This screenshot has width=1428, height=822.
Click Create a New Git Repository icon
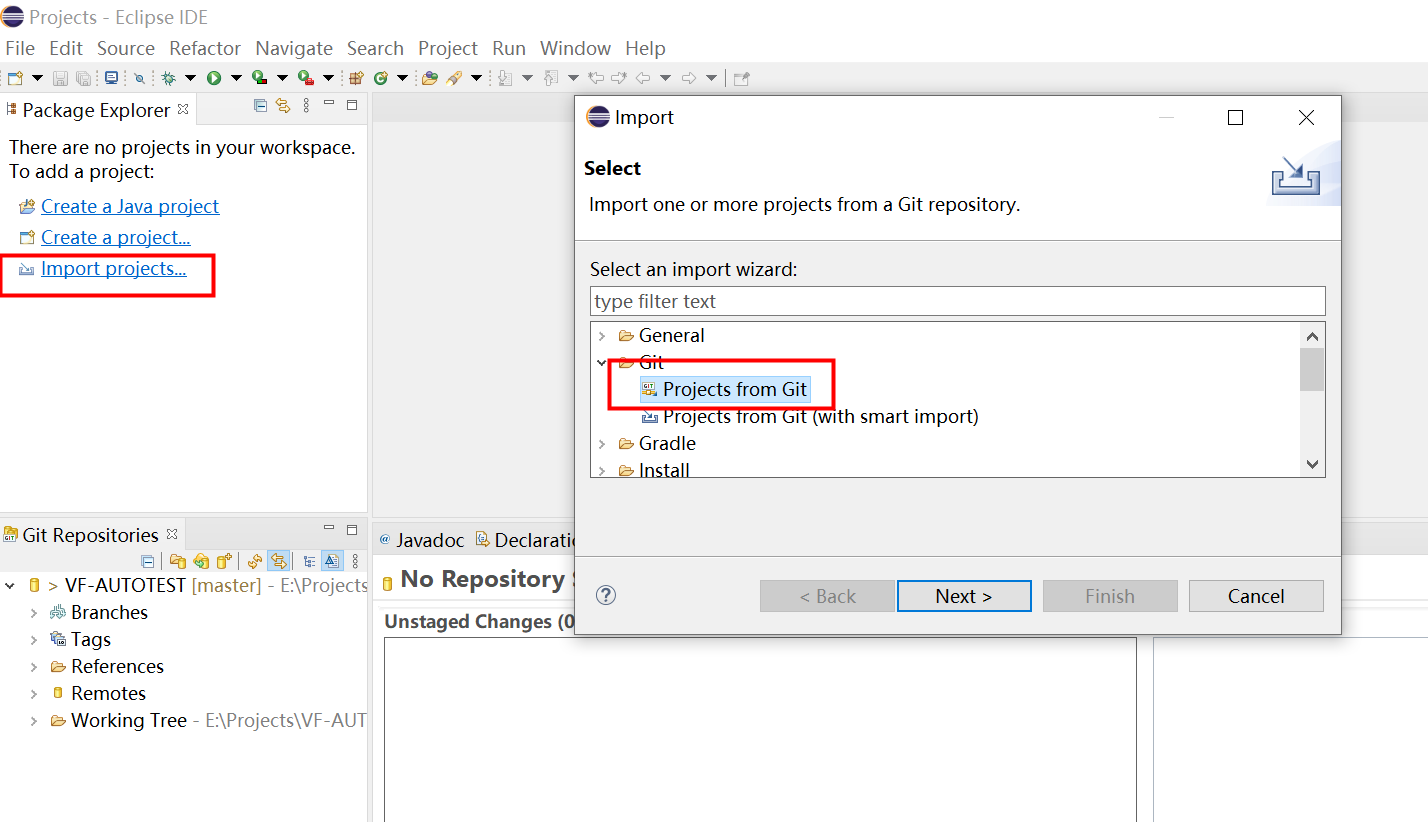224,561
